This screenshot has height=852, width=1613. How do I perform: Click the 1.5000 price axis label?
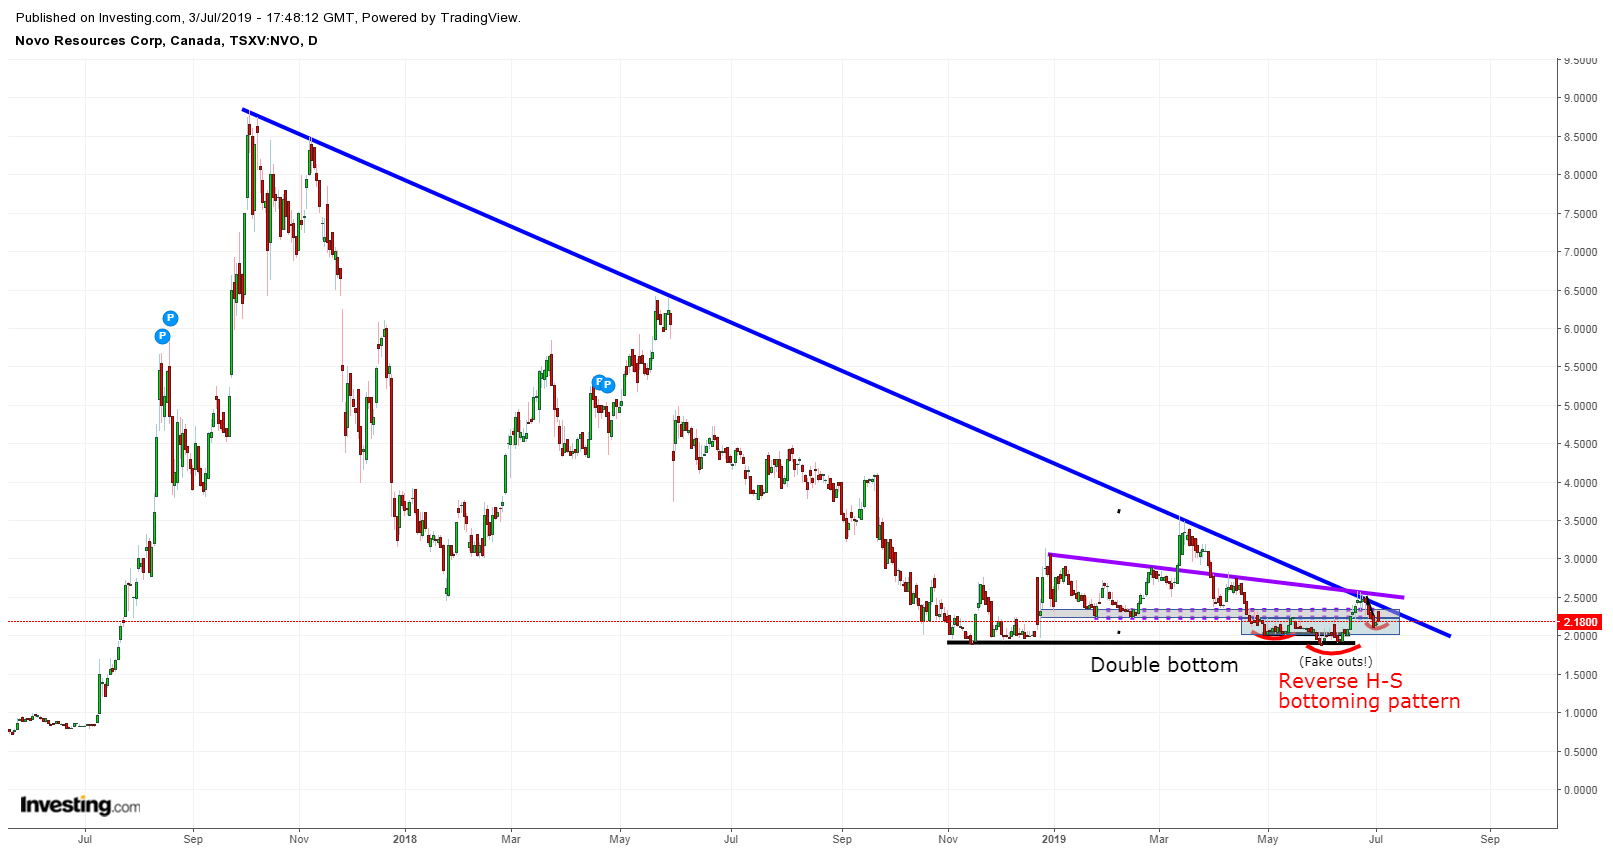pos(1581,675)
